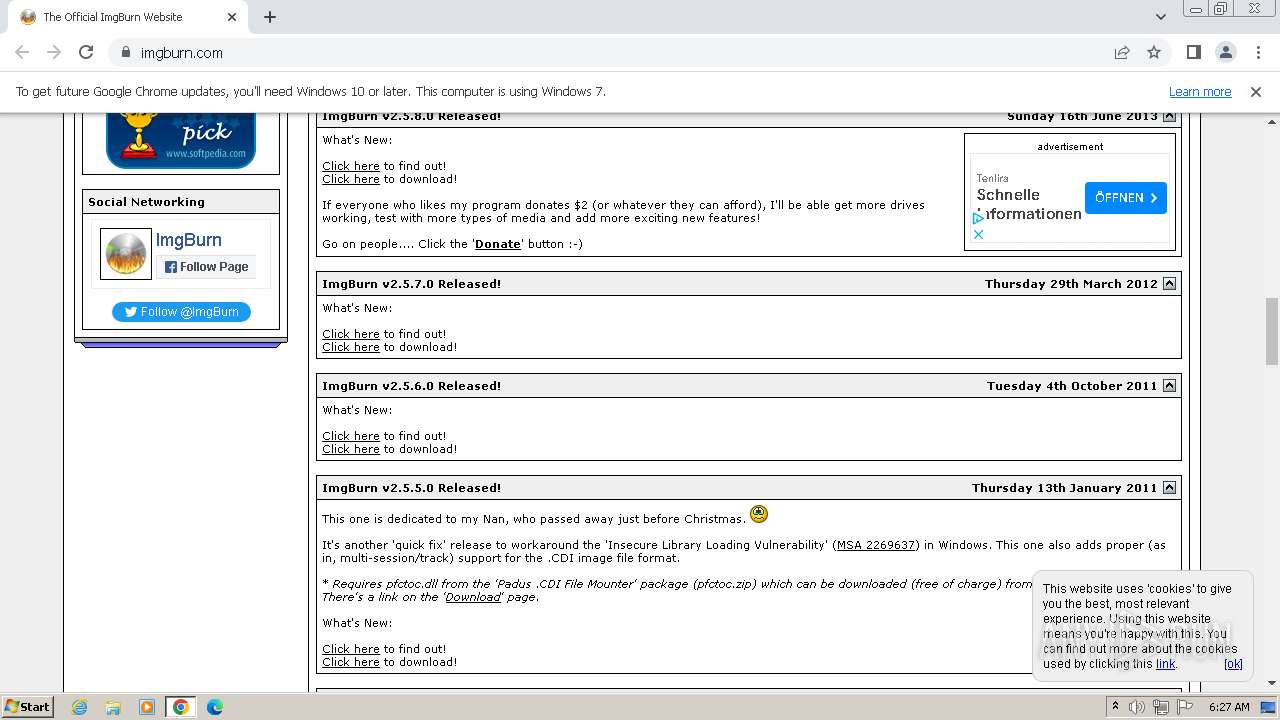Image resolution: width=1280 pixels, height=720 pixels.
Task: Open v2.5.6.0 'Click here to download' link
Action: tap(351, 449)
